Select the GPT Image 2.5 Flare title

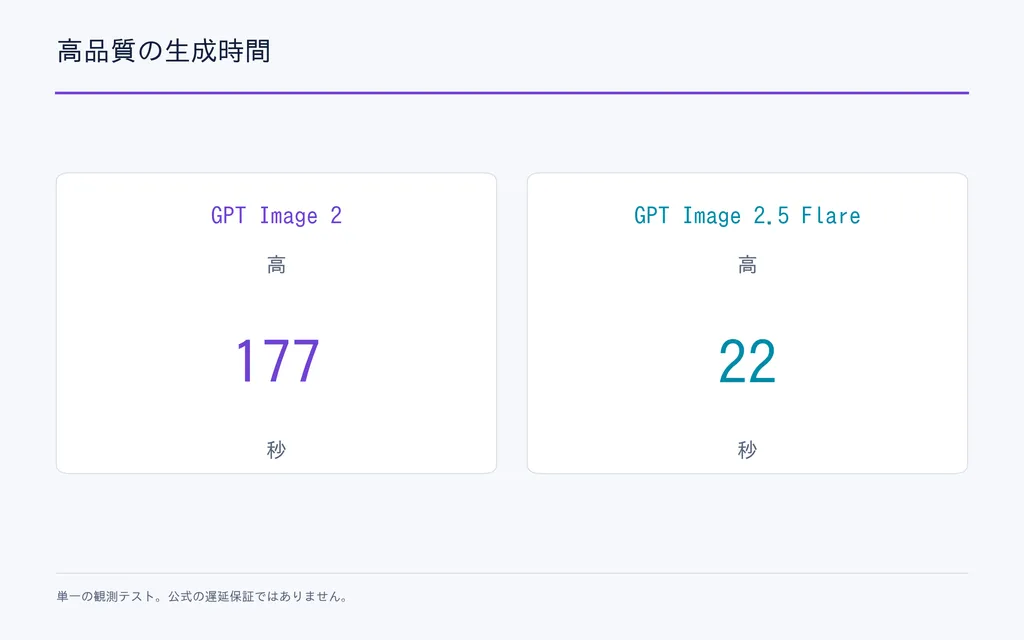point(747,216)
